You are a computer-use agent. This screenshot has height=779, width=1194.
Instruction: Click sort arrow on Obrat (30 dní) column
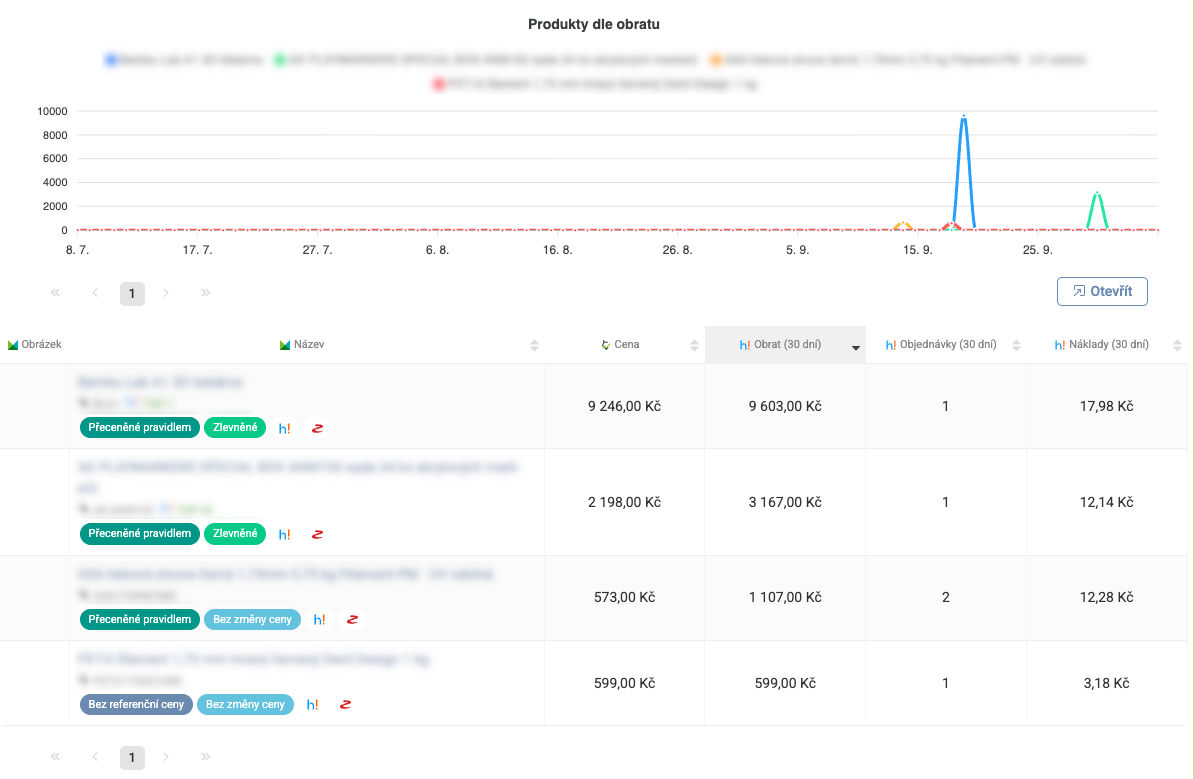tap(855, 346)
